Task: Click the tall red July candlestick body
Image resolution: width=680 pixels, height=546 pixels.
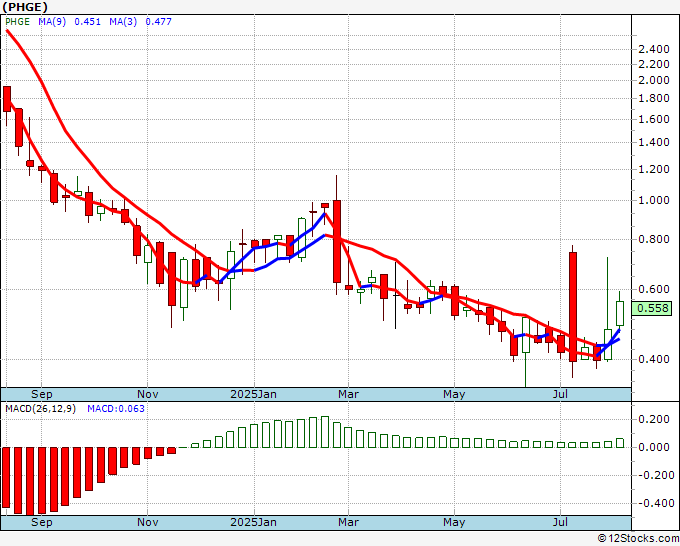Action: point(573,307)
